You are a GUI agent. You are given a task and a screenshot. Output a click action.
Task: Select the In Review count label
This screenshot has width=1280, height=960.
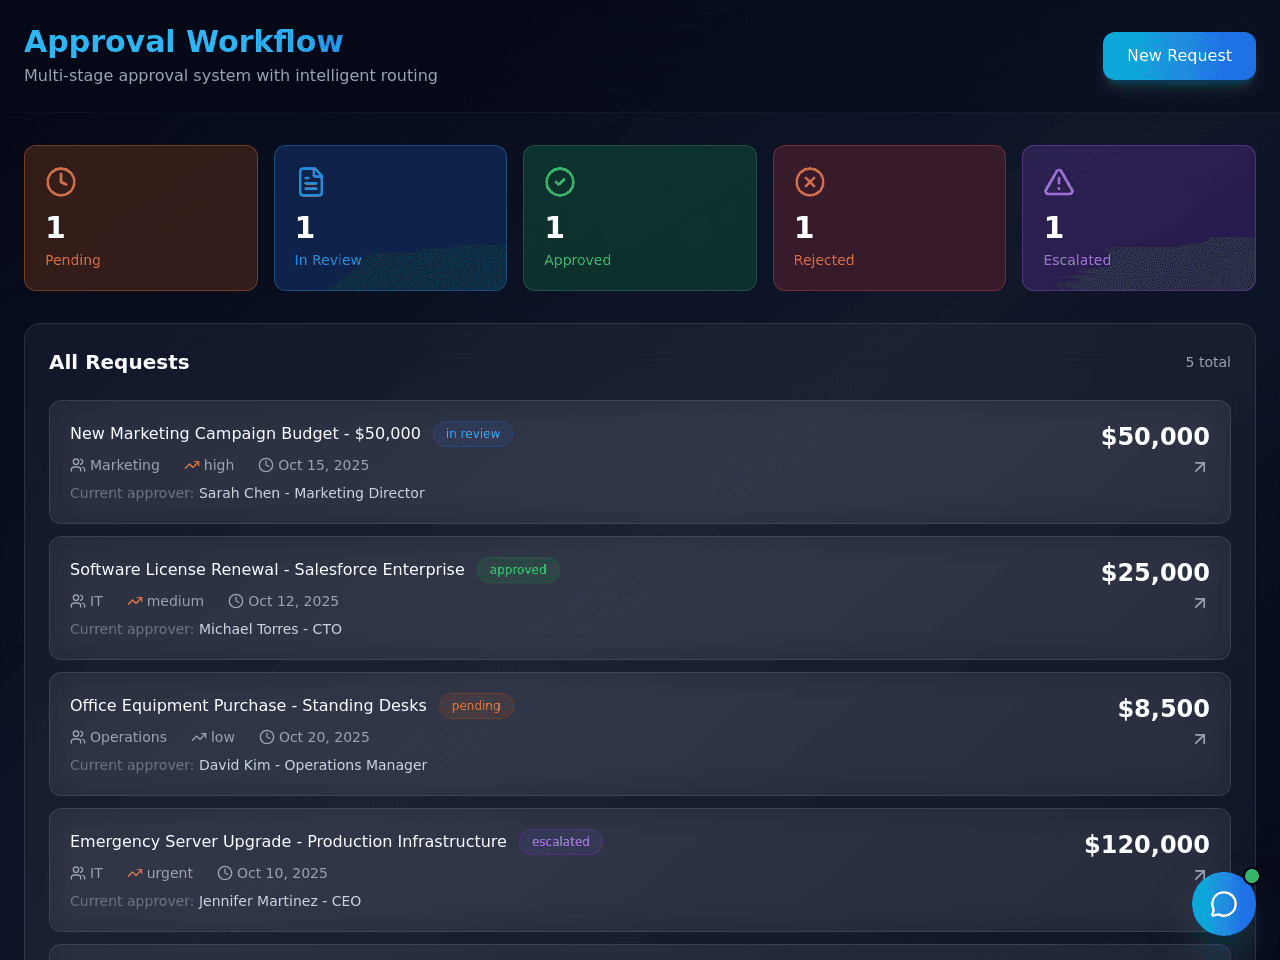tap(328, 260)
